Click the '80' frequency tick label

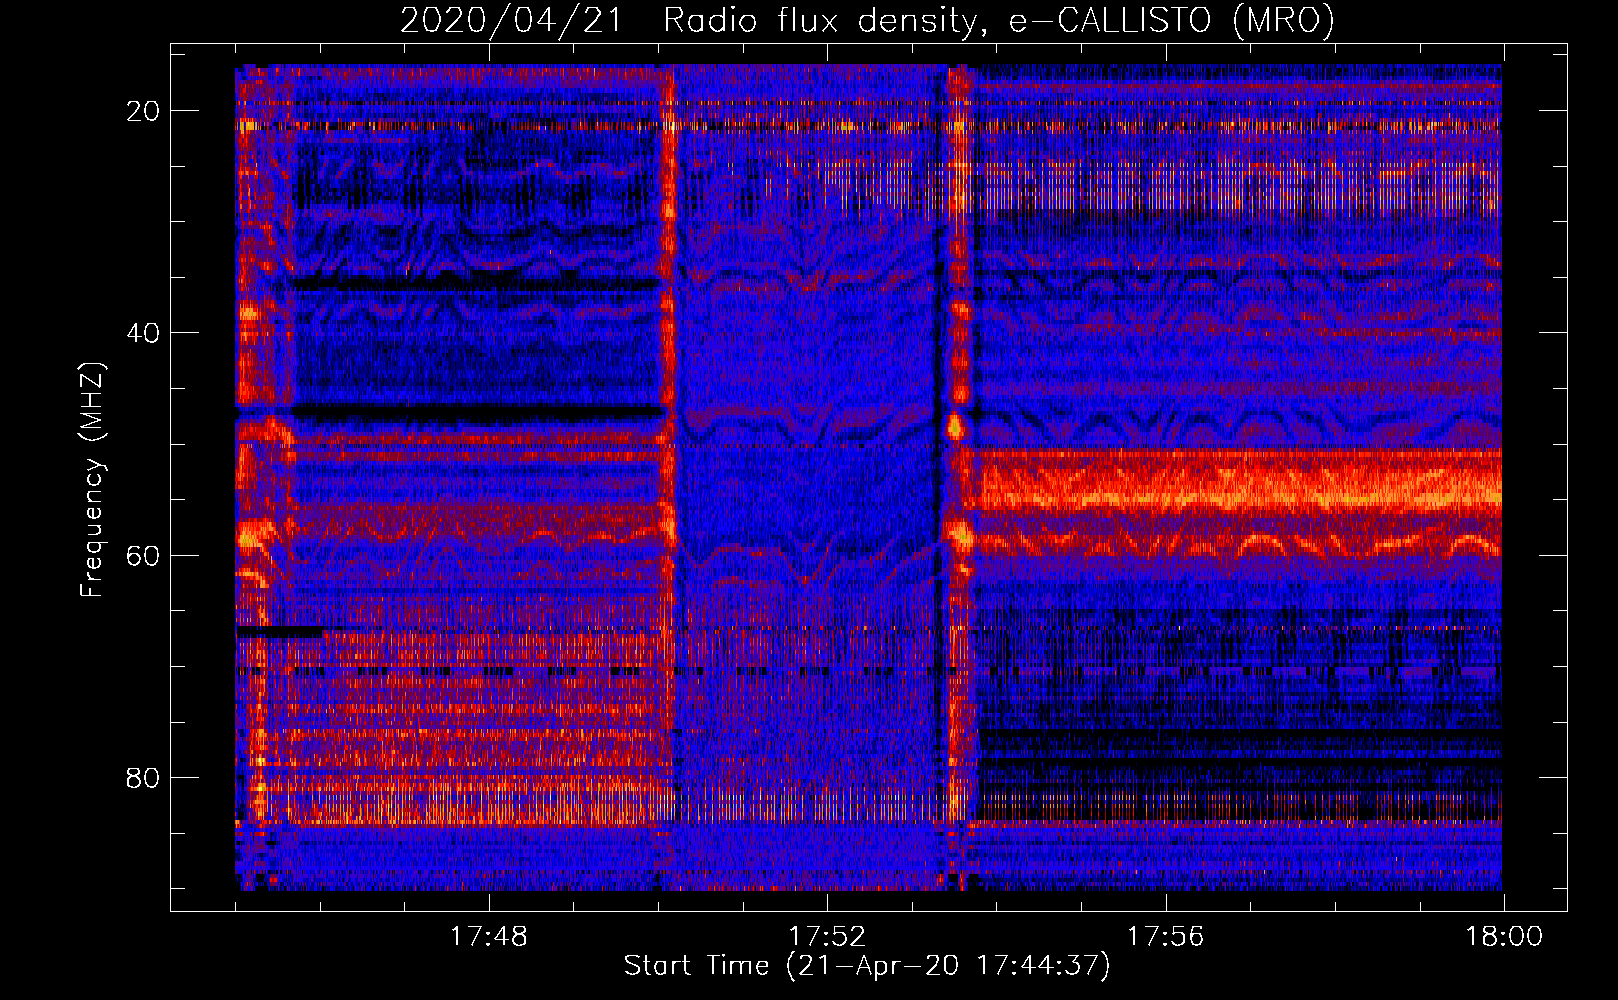click(143, 777)
